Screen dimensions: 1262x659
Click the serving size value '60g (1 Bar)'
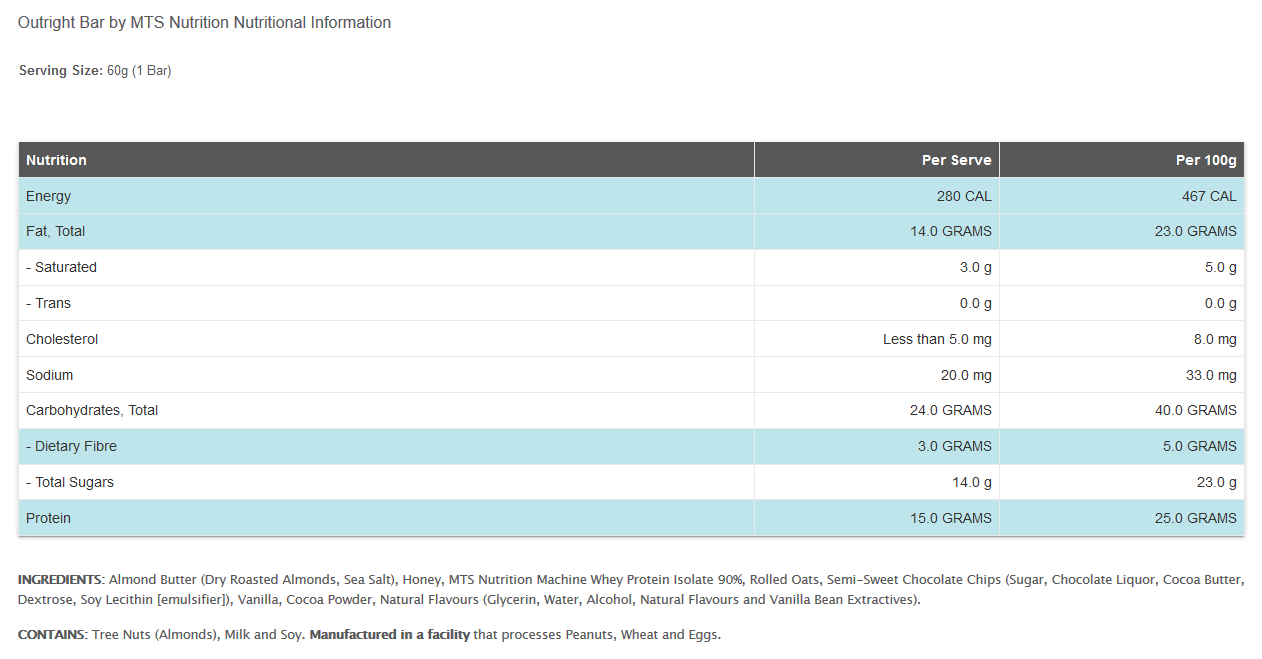click(x=139, y=71)
